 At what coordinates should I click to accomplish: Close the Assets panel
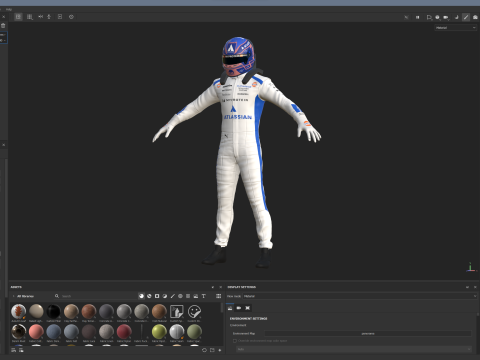(x=220, y=287)
